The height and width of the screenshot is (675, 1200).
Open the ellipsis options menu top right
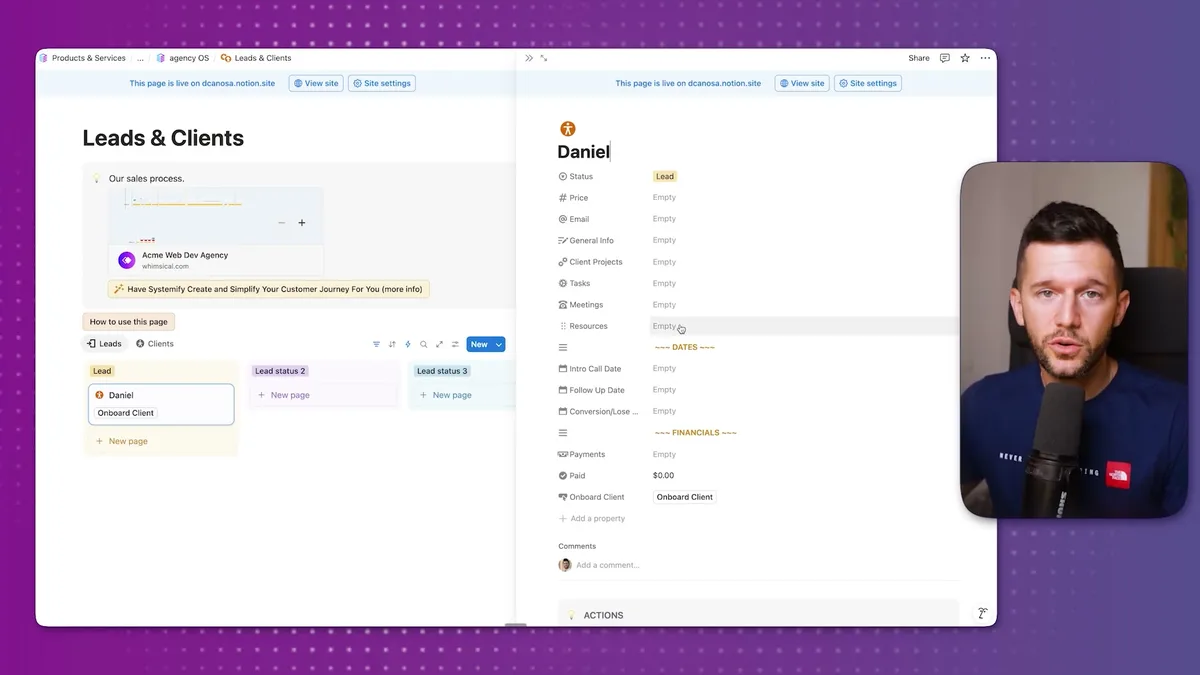point(985,58)
